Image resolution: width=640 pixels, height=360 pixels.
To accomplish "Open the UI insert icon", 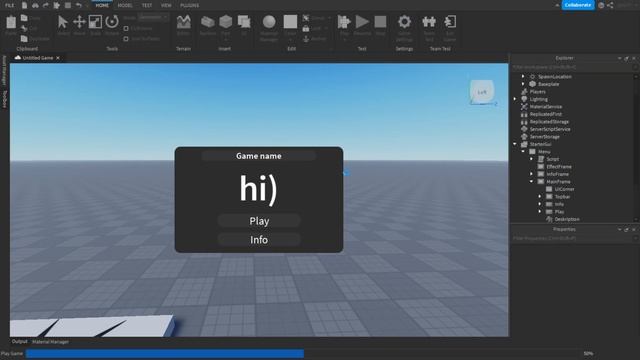I will (244, 22).
